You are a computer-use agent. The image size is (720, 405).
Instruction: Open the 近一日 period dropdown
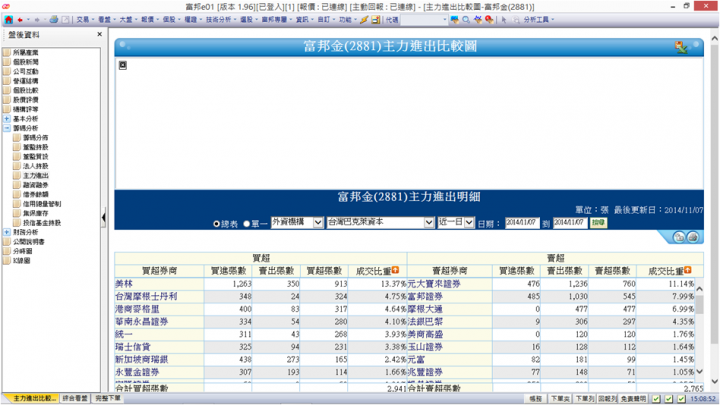(456, 222)
